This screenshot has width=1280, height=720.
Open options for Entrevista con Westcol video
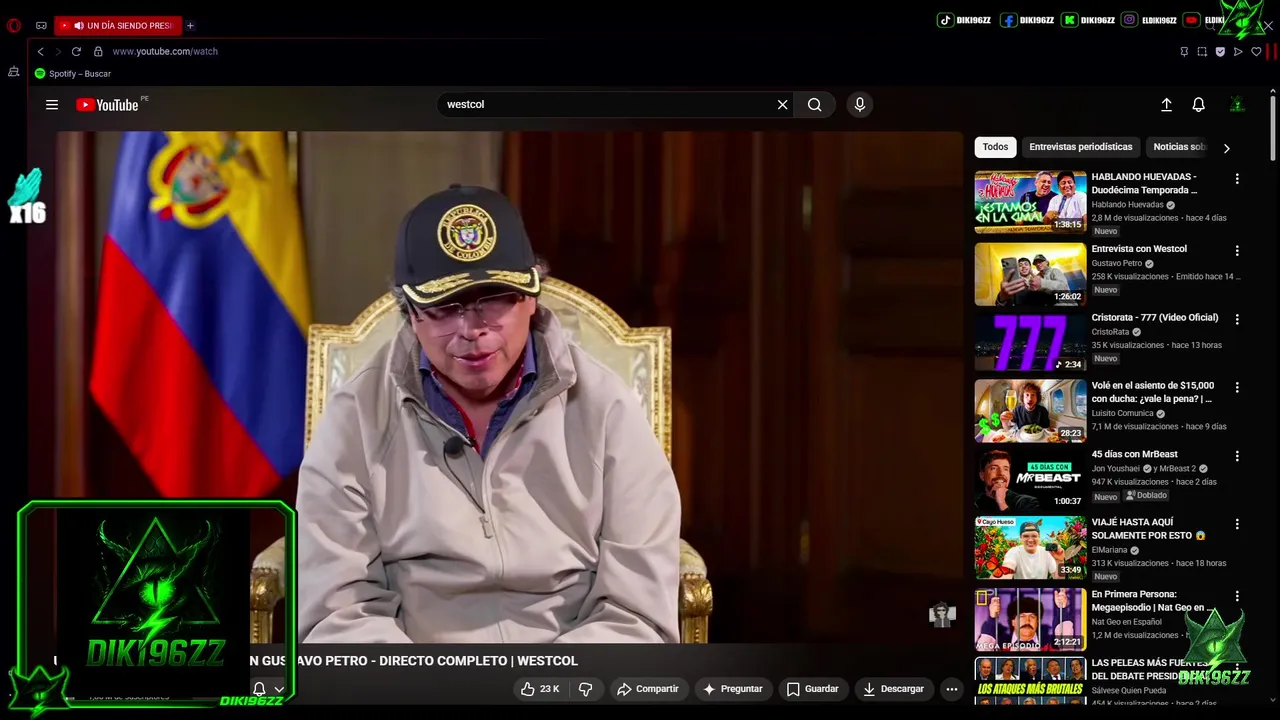pos(1237,251)
